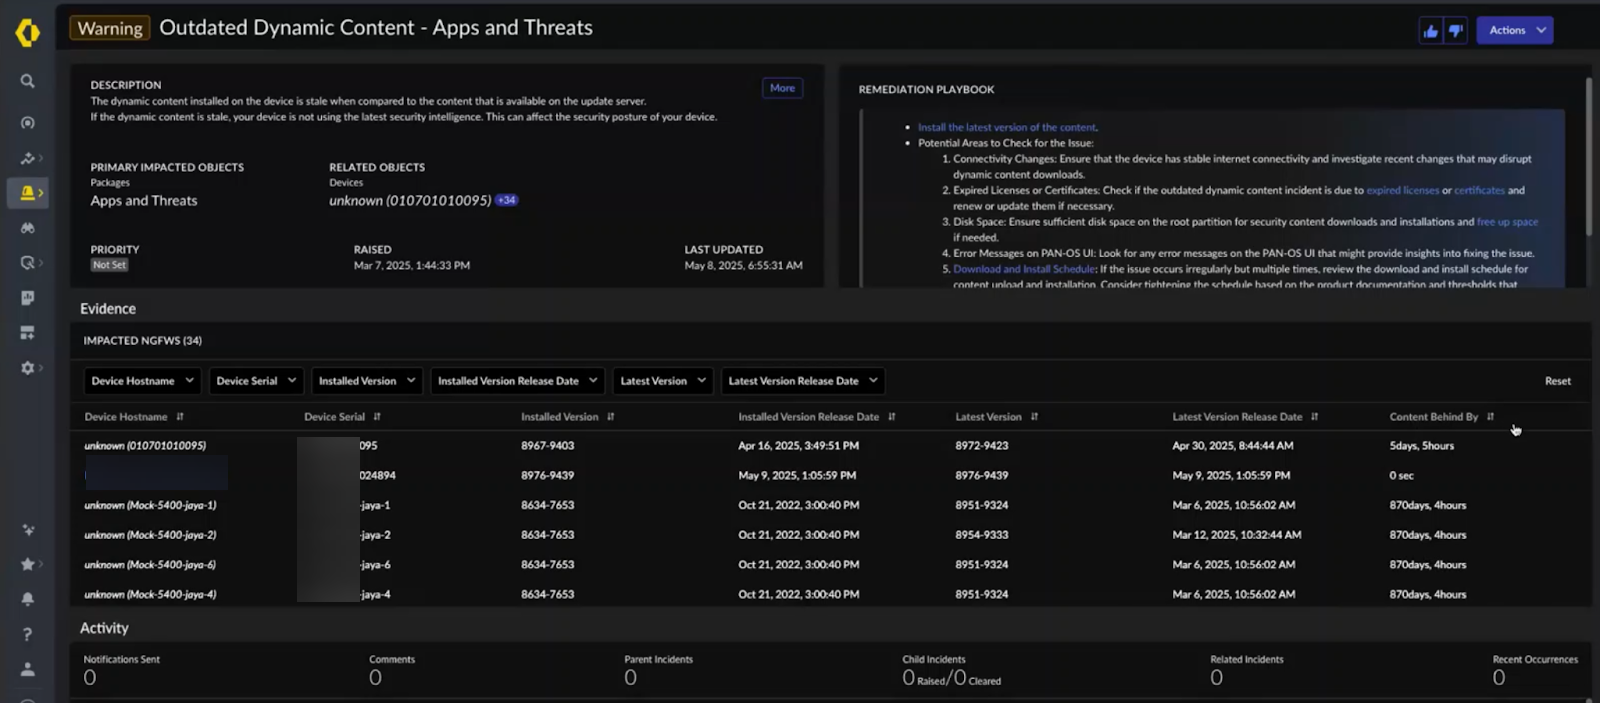Give the incident a thumbs up
Image resolution: width=1600 pixels, height=703 pixels.
[x=1430, y=31]
